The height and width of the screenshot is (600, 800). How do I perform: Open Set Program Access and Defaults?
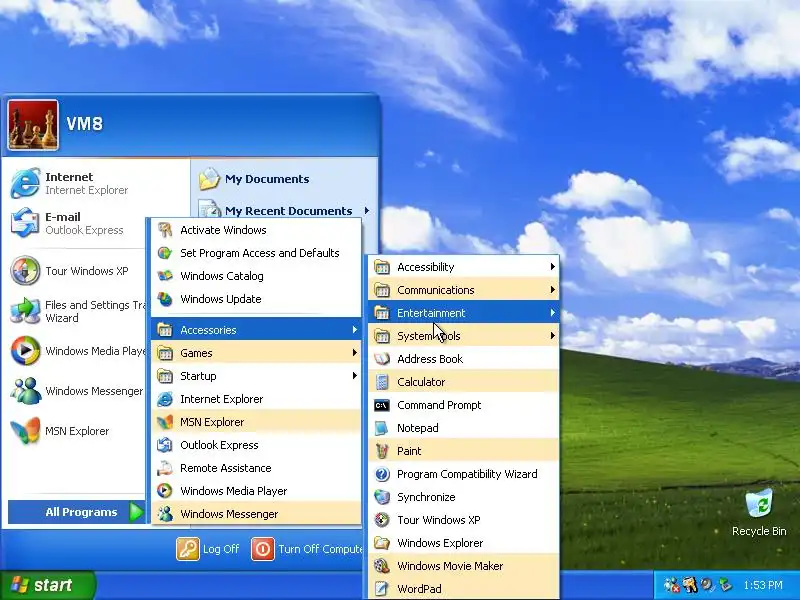pyautogui.click(x=256, y=253)
